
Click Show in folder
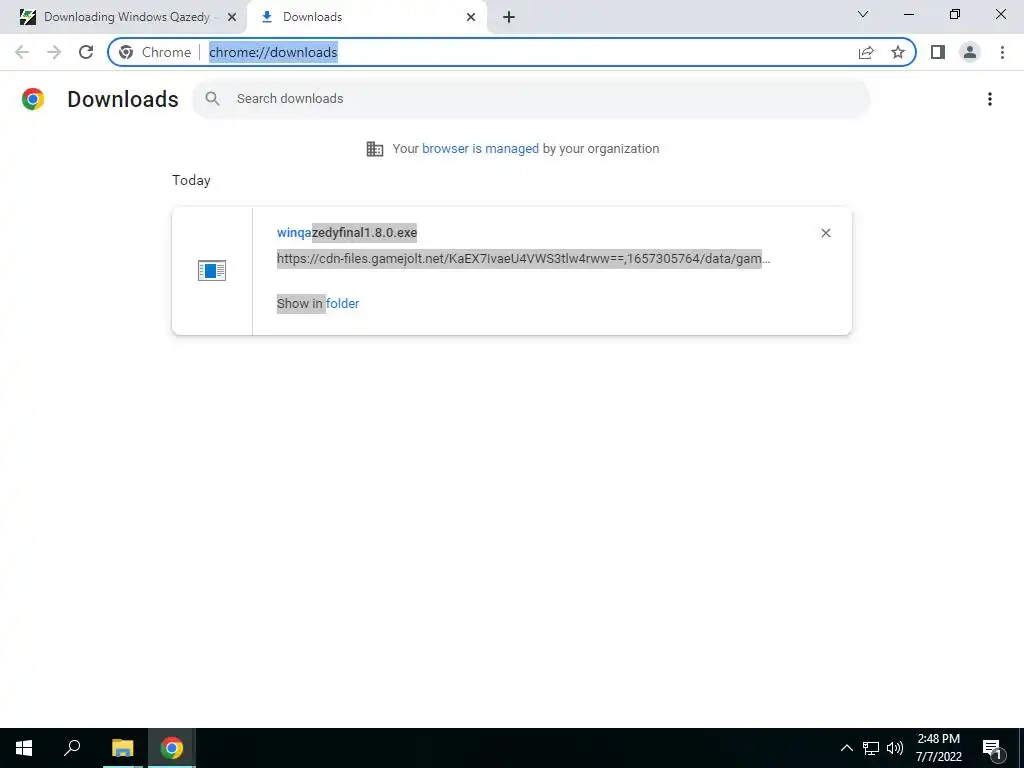pyautogui.click(x=318, y=303)
